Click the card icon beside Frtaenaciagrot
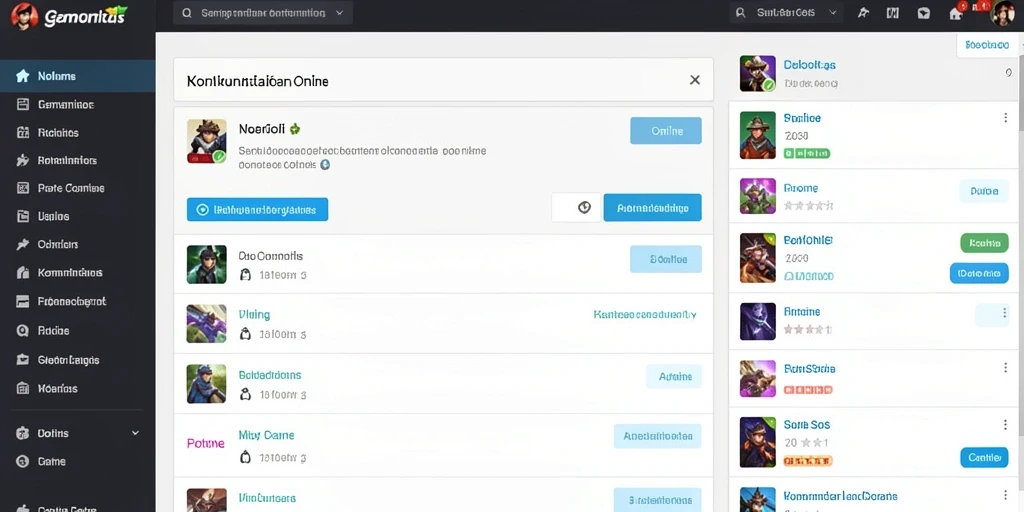Image resolution: width=1024 pixels, height=512 pixels. 23,302
